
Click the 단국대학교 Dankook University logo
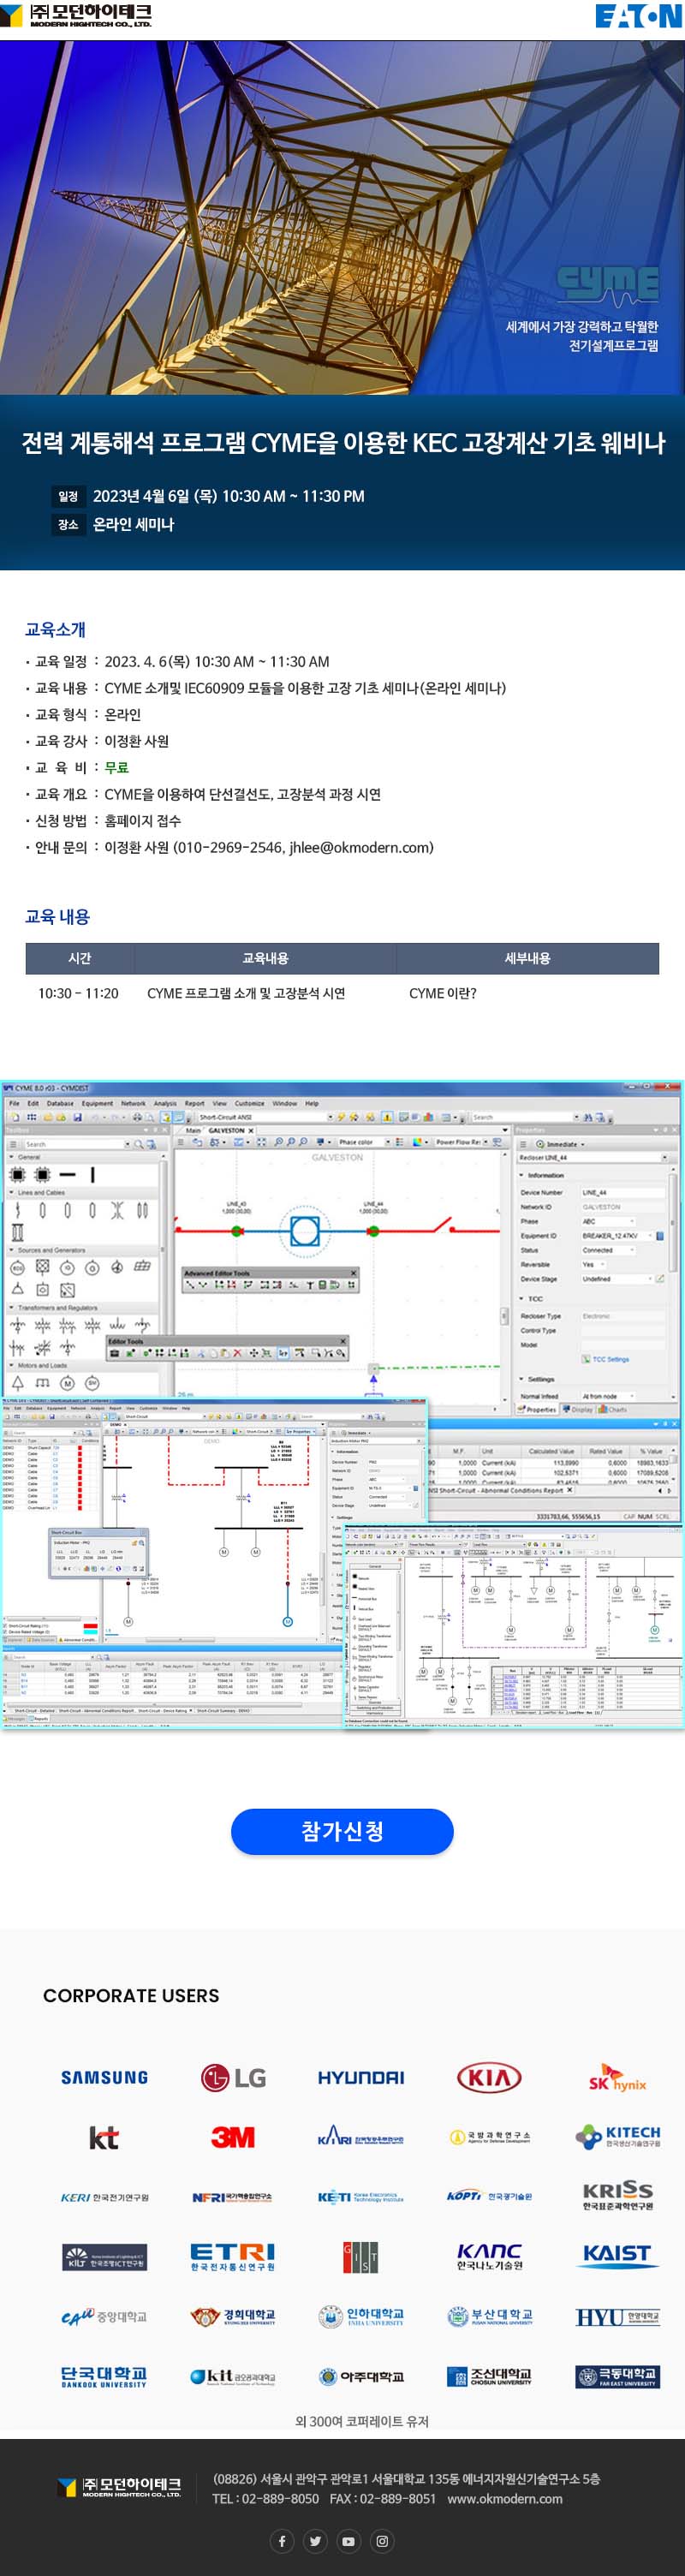(104, 2377)
